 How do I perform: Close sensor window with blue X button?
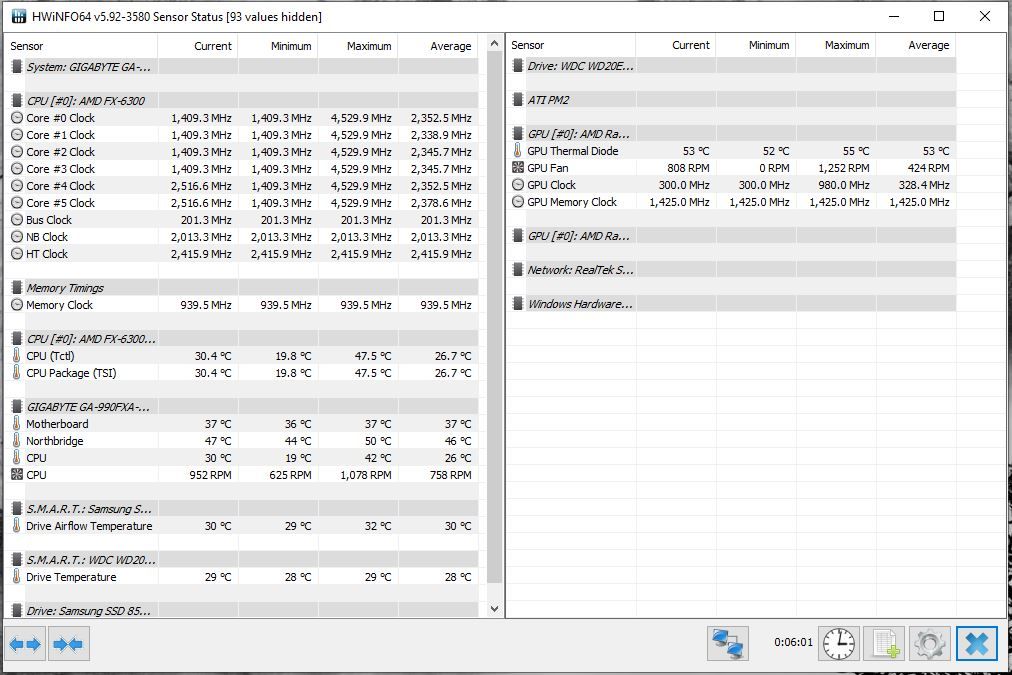pos(977,643)
